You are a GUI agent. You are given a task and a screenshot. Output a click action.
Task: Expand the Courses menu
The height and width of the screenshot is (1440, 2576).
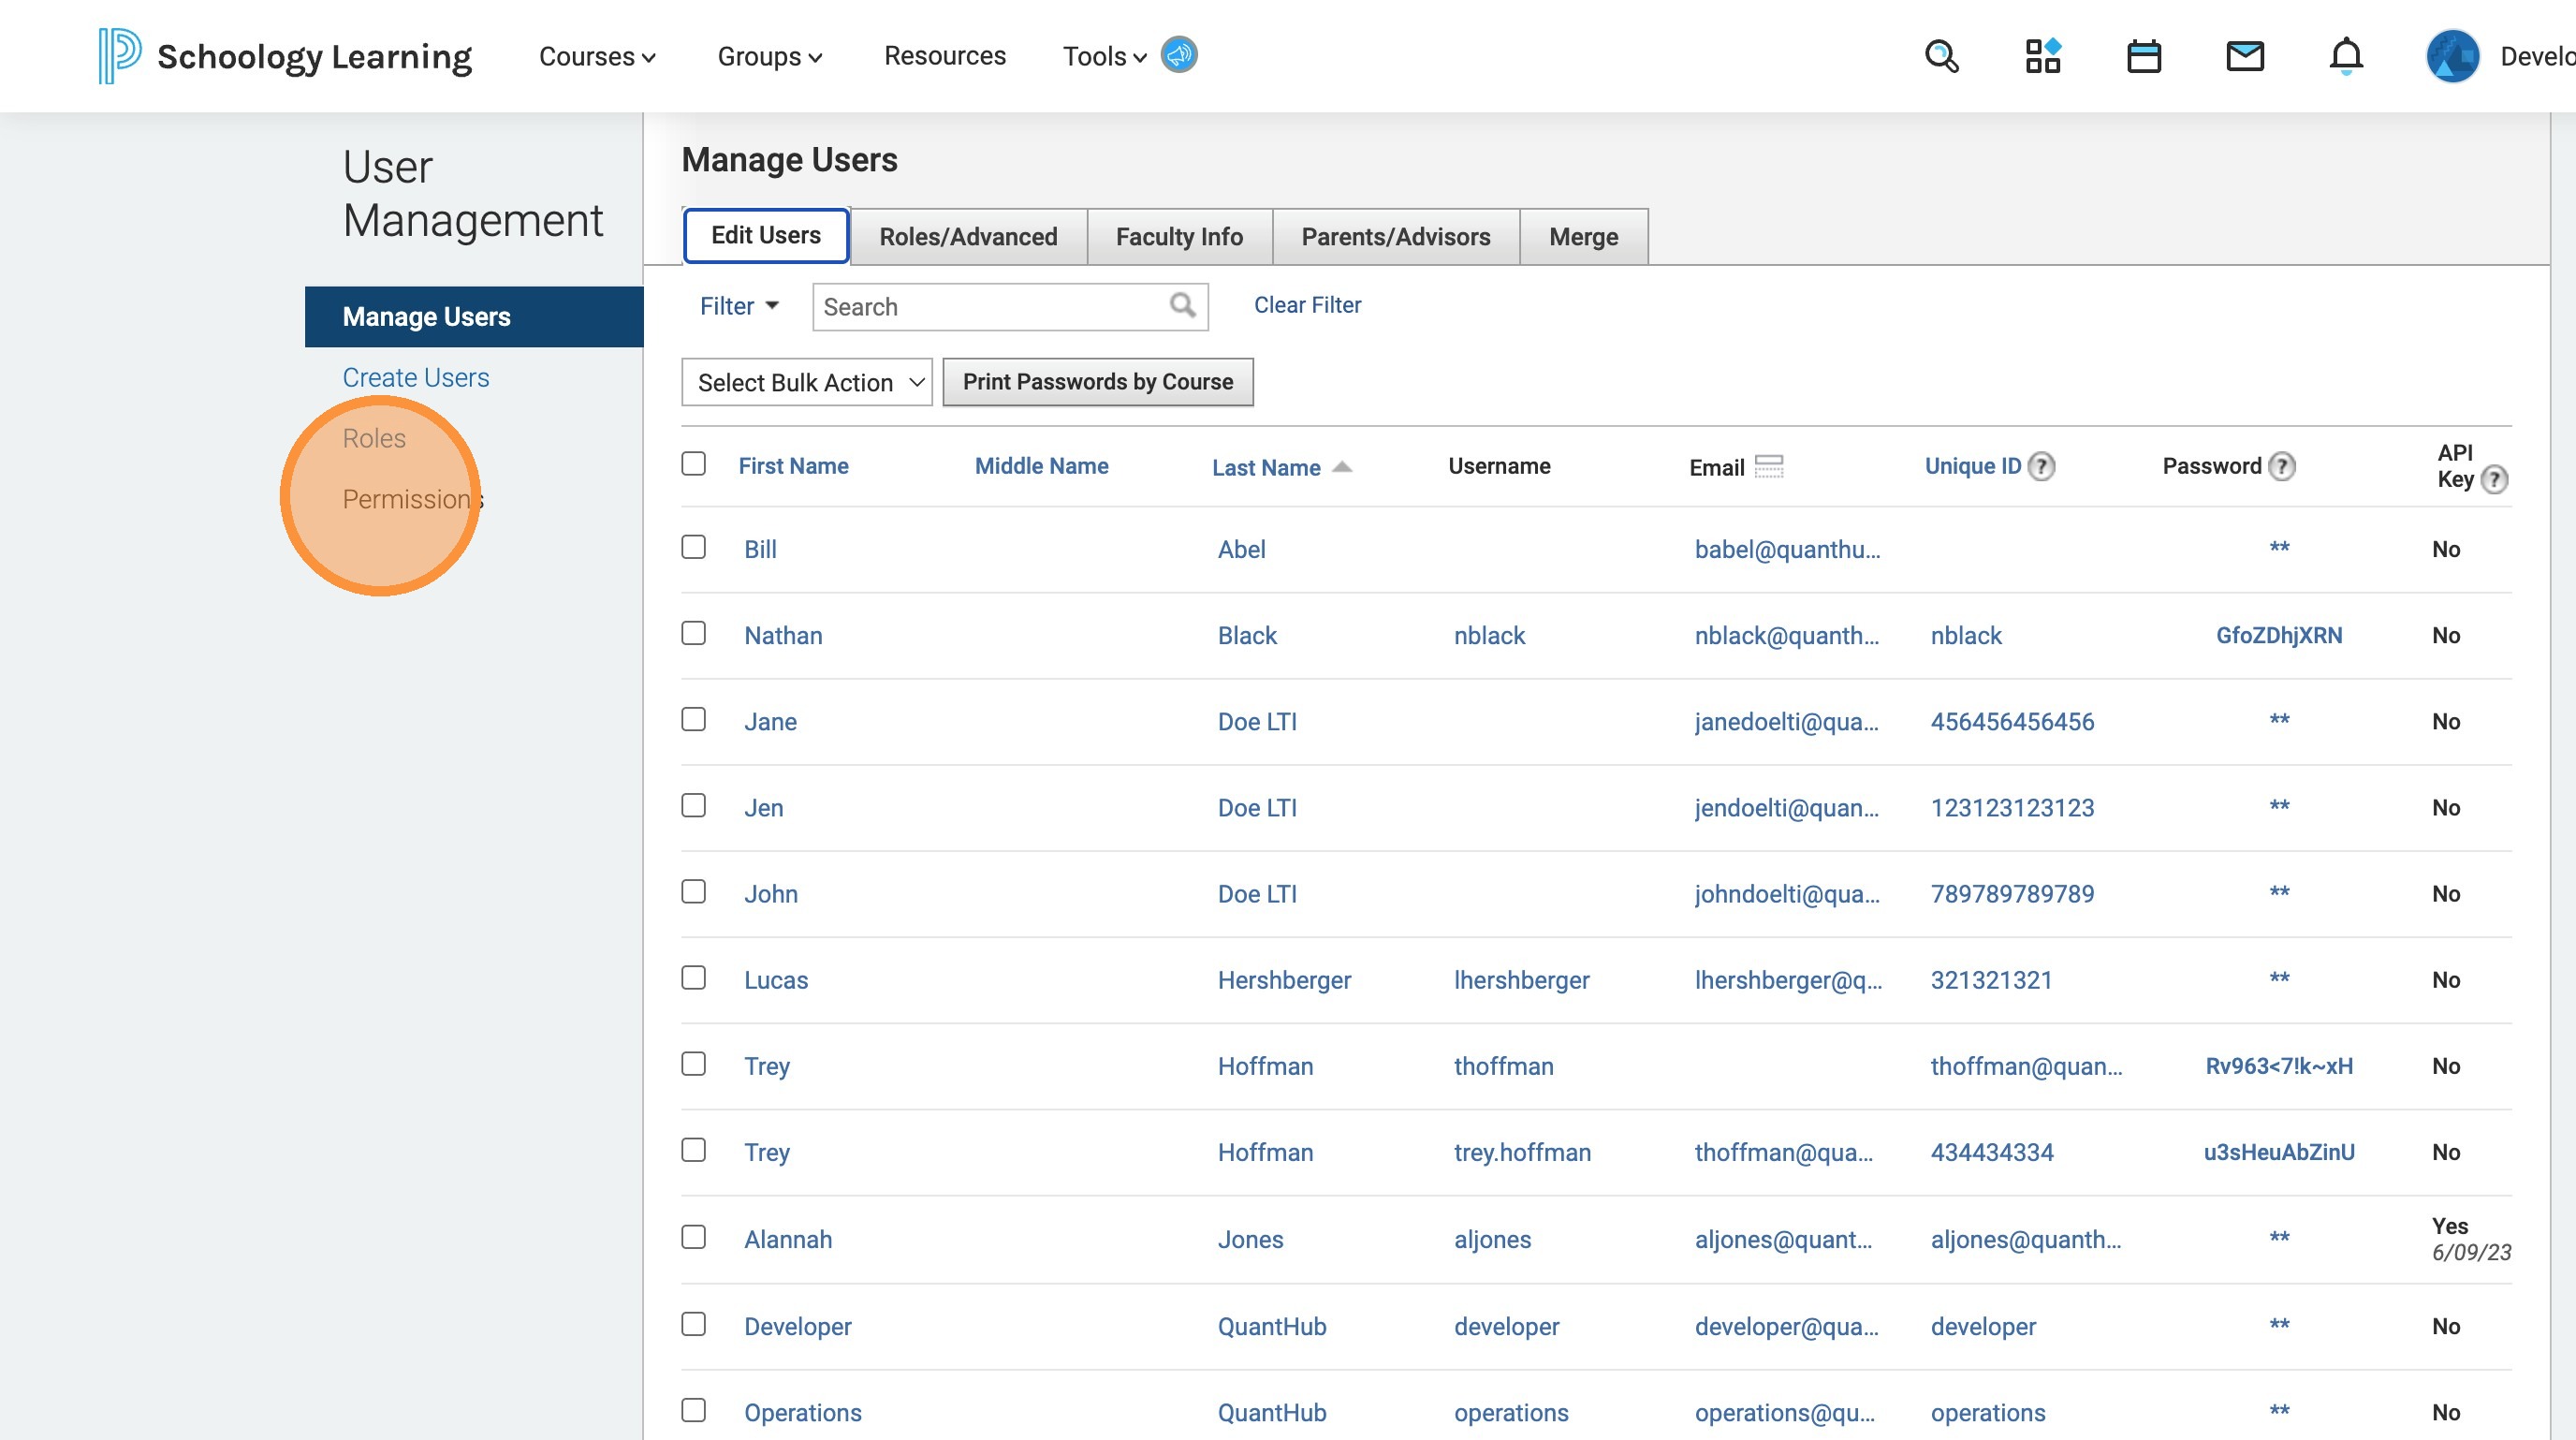(x=597, y=56)
